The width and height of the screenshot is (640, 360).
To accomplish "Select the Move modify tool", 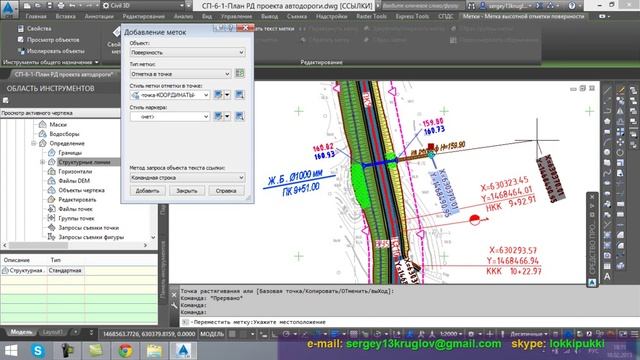I will coord(620,142).
